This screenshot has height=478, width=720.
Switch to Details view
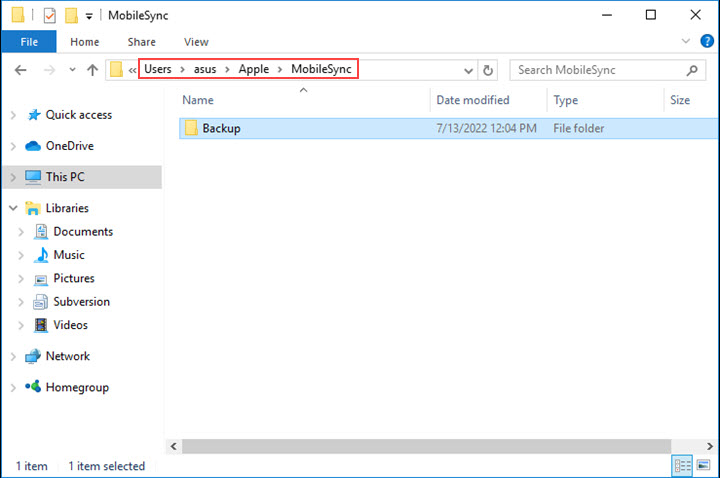682,466
